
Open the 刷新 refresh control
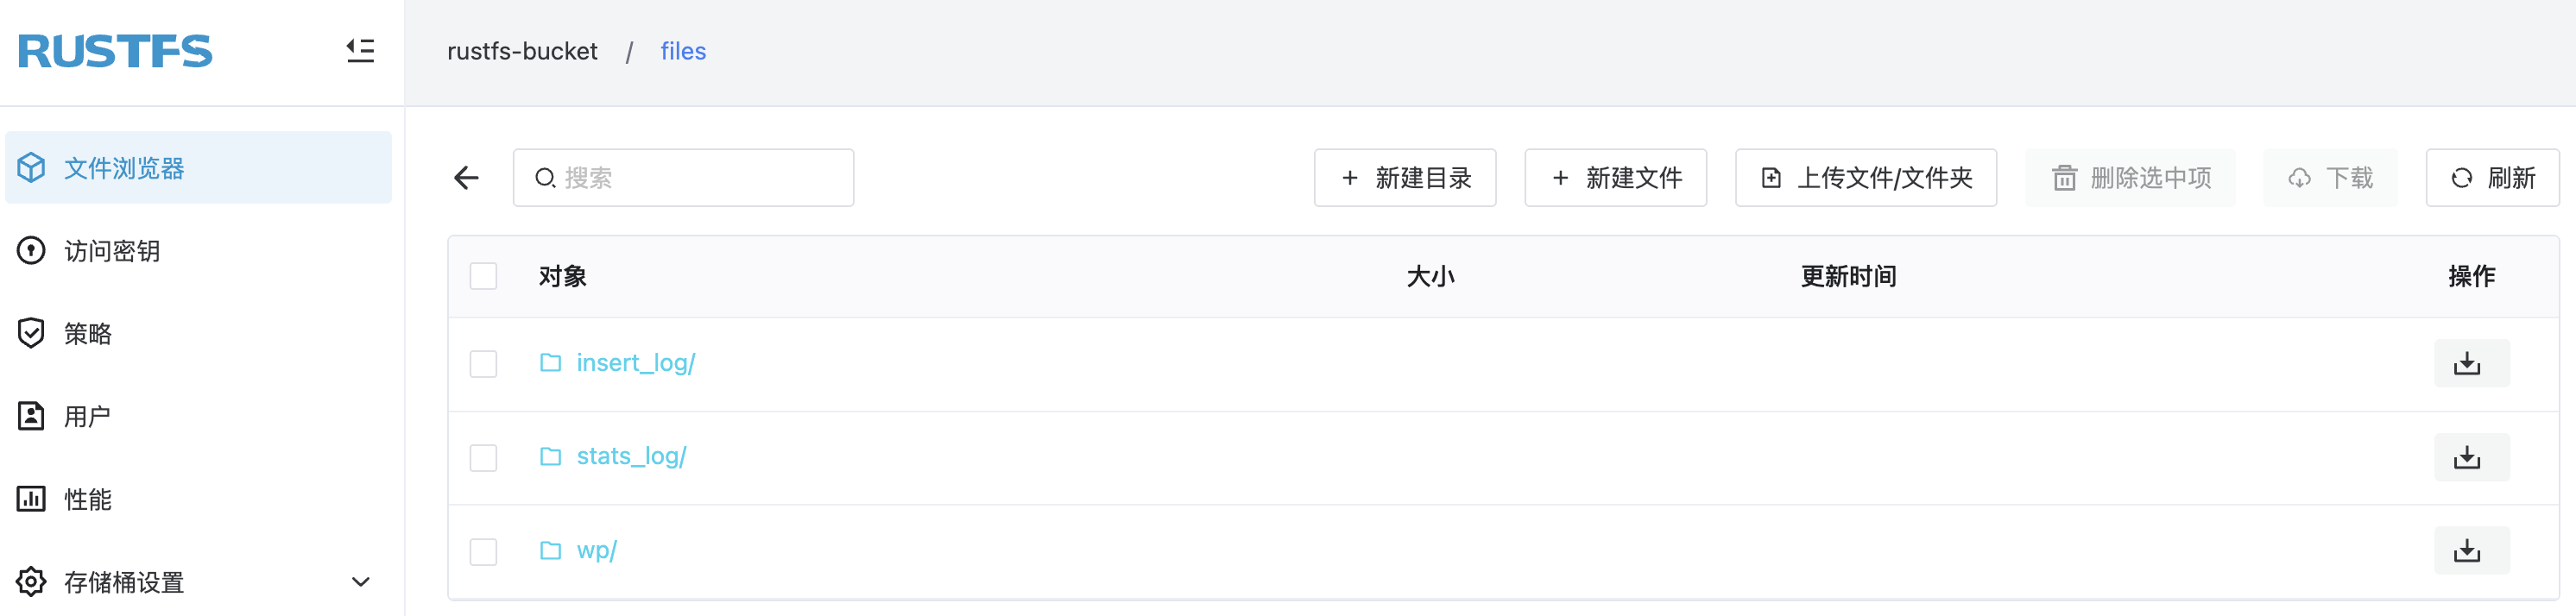click(x=2492, y=177)
